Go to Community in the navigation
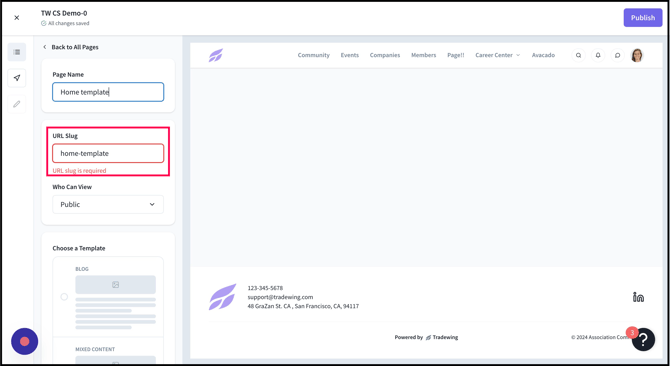670x366 pixels. click(314, 55)
